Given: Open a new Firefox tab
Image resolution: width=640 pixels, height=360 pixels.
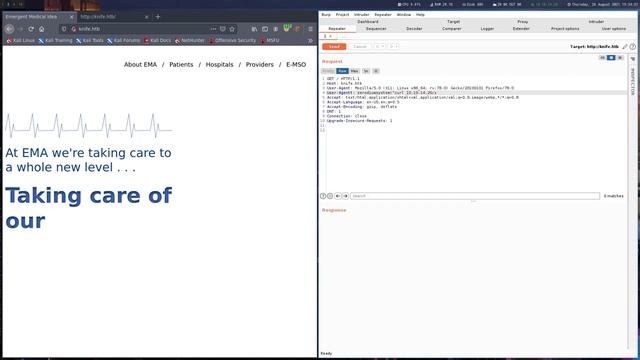Looking at the screenshot, I should click(x=158, y=17).
